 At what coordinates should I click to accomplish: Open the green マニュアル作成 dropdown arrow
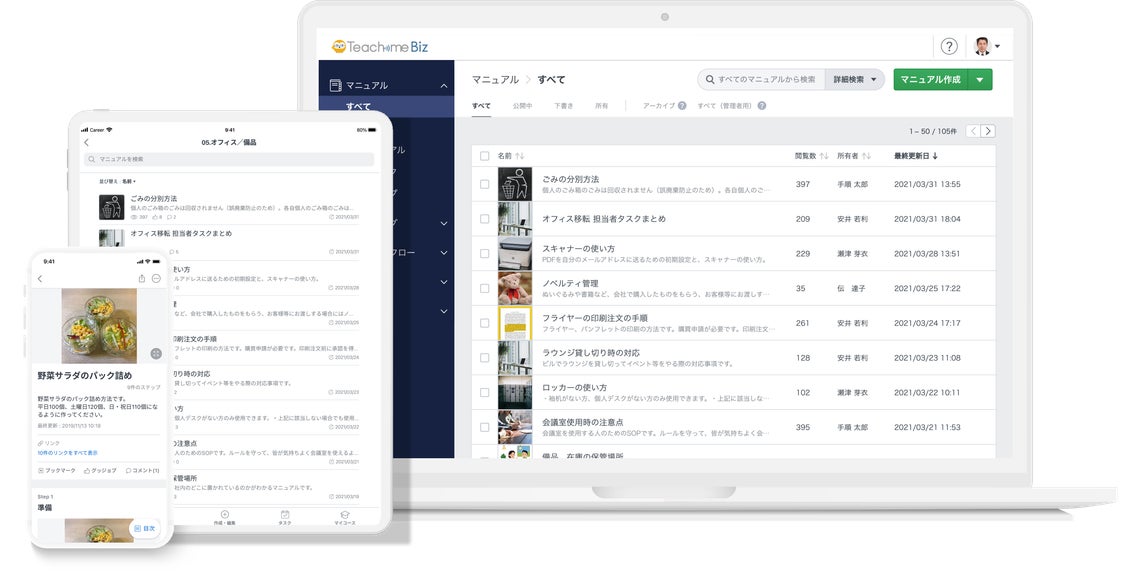click(x=980, y=80)
